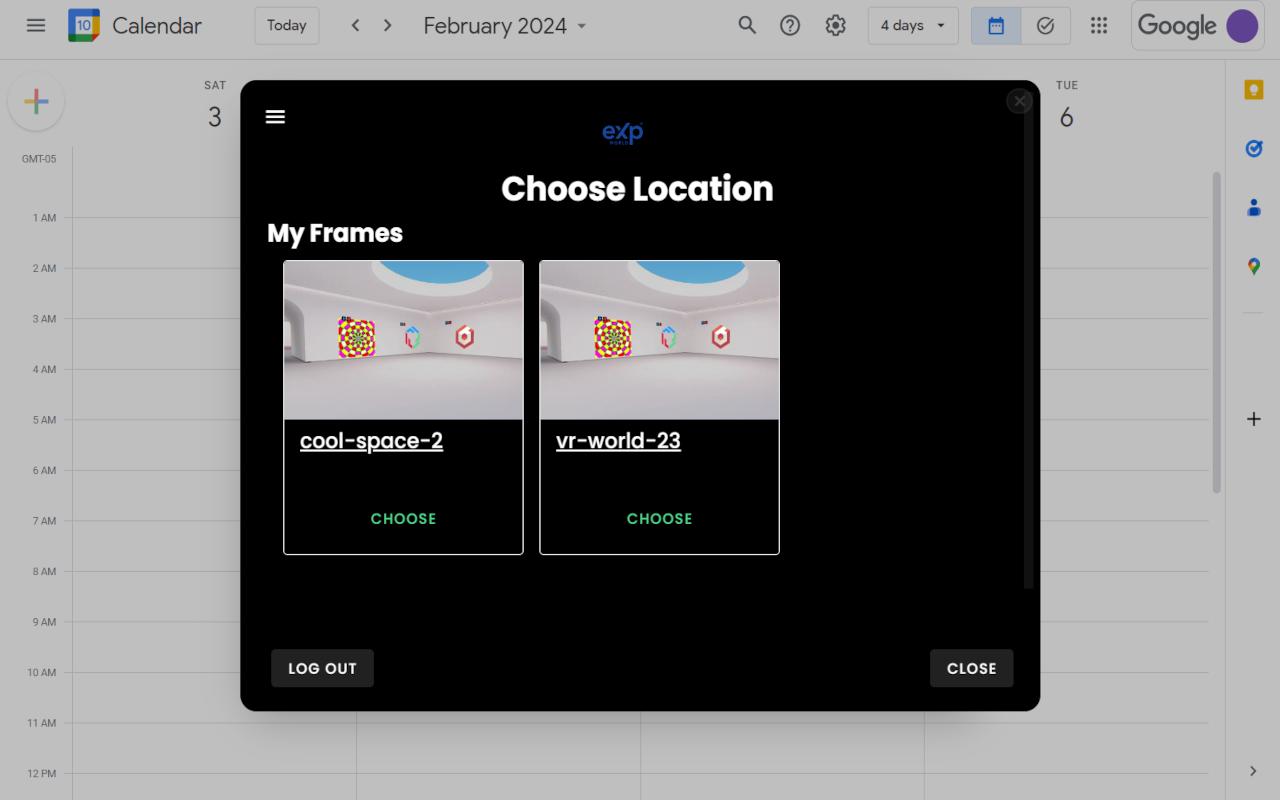Open Google Tasks in side panel
The image size is (1280, 800).
[1254, 149]
